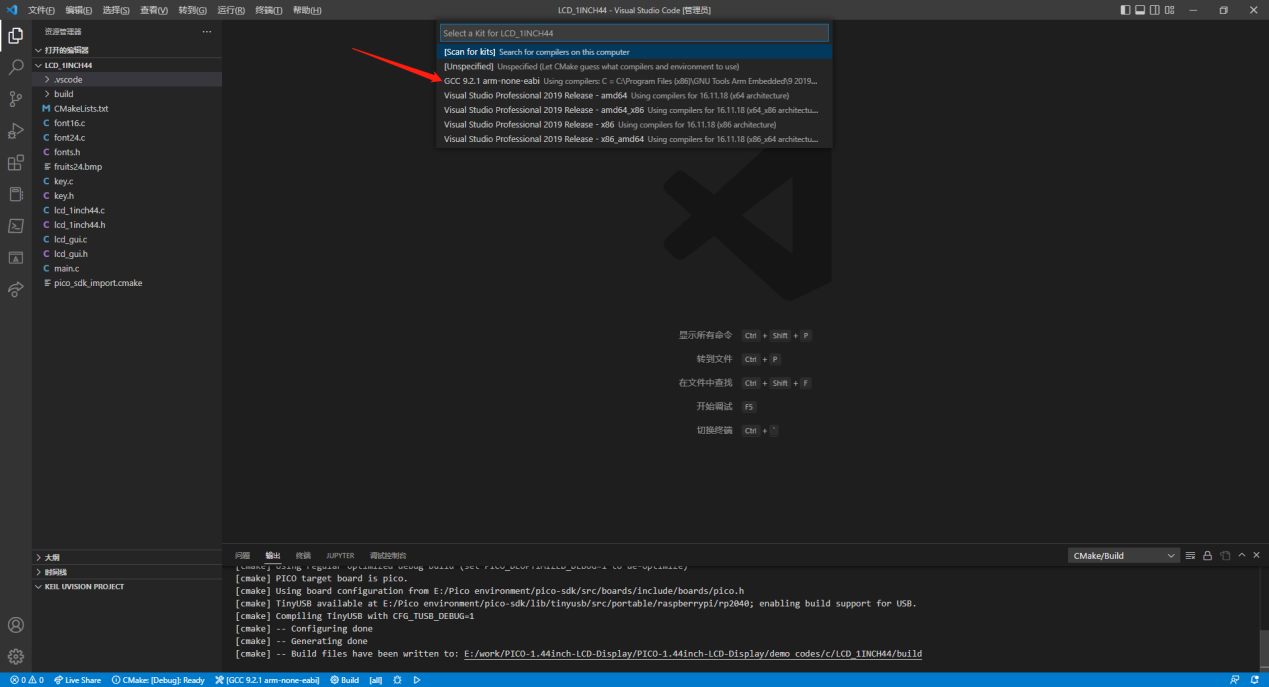Toggle output scroll lock icon
Viewport: 1269px width, 687px height.
pos(1207,555)
